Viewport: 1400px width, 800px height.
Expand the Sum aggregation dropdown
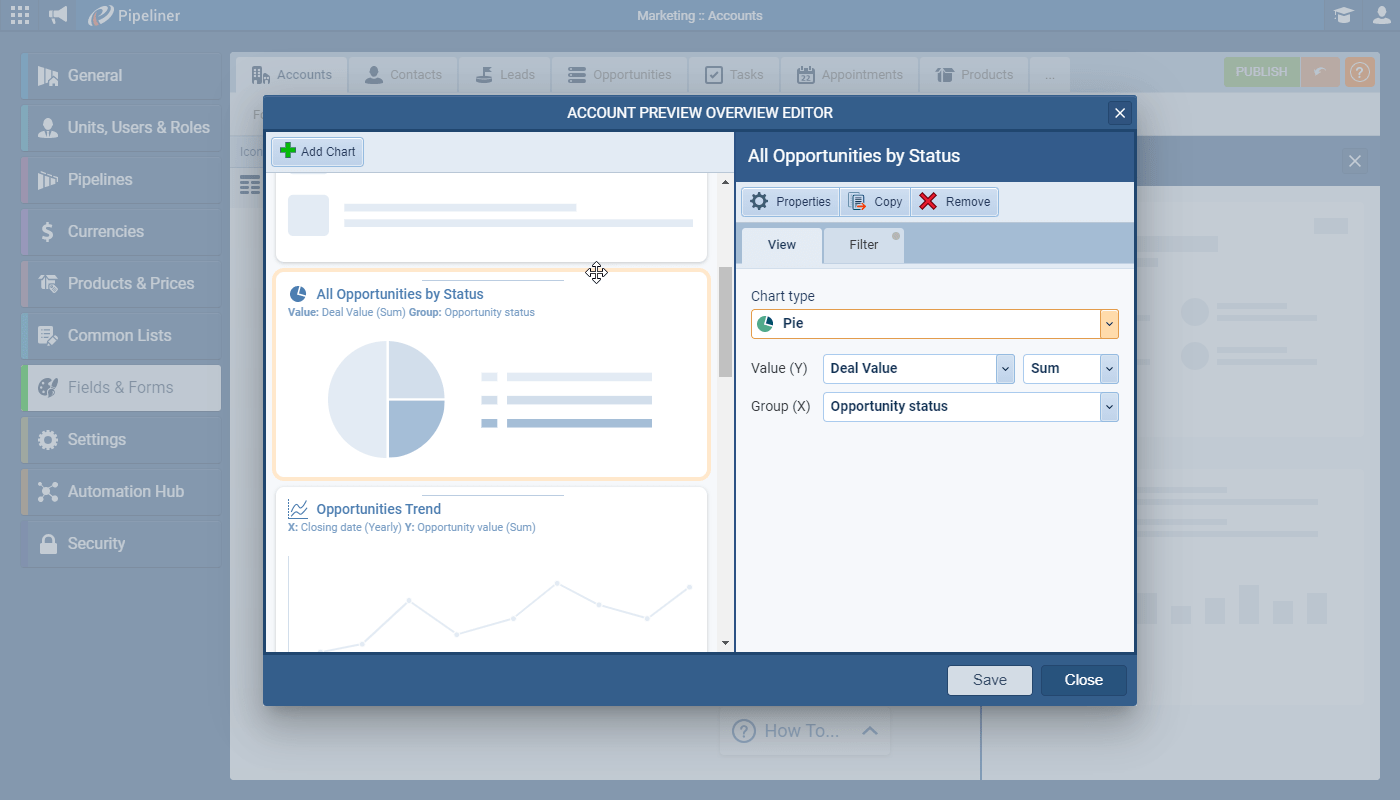1108,369
